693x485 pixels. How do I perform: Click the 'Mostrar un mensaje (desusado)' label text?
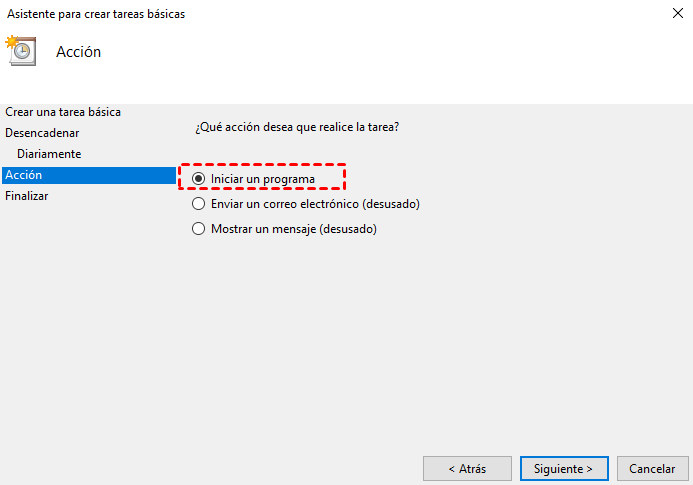pos(293,229)
